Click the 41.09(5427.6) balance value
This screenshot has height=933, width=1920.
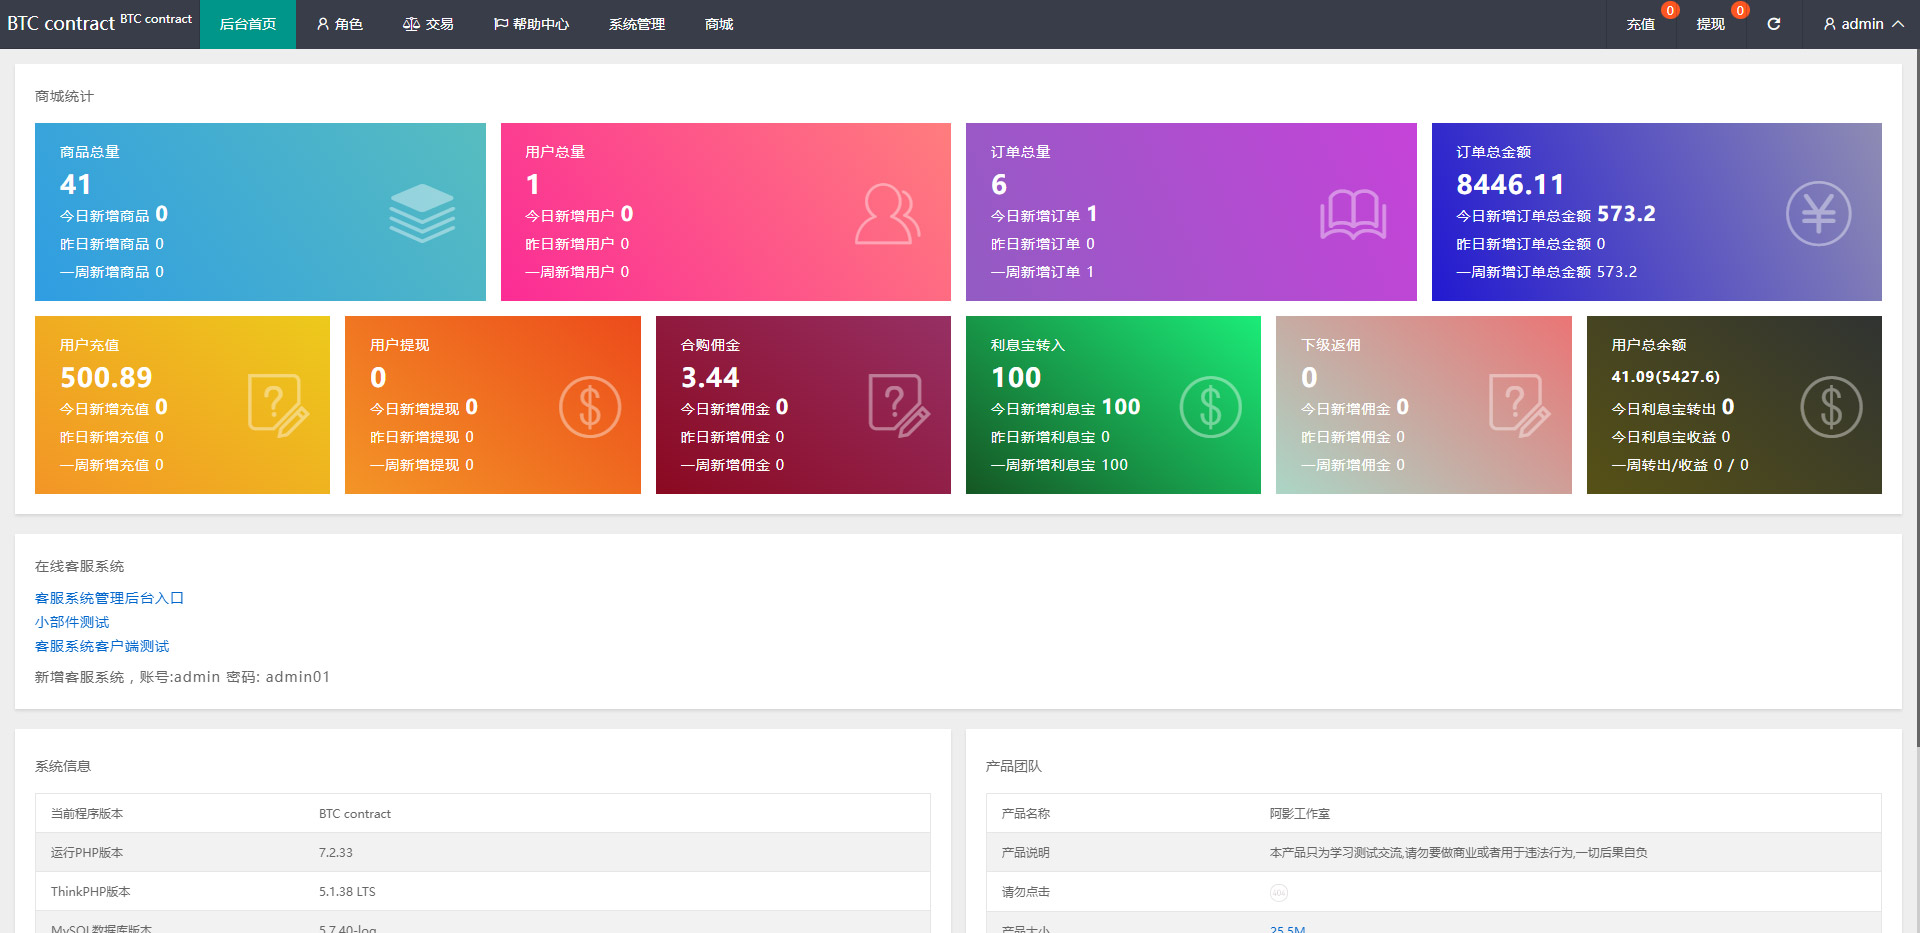(1666, 377)
